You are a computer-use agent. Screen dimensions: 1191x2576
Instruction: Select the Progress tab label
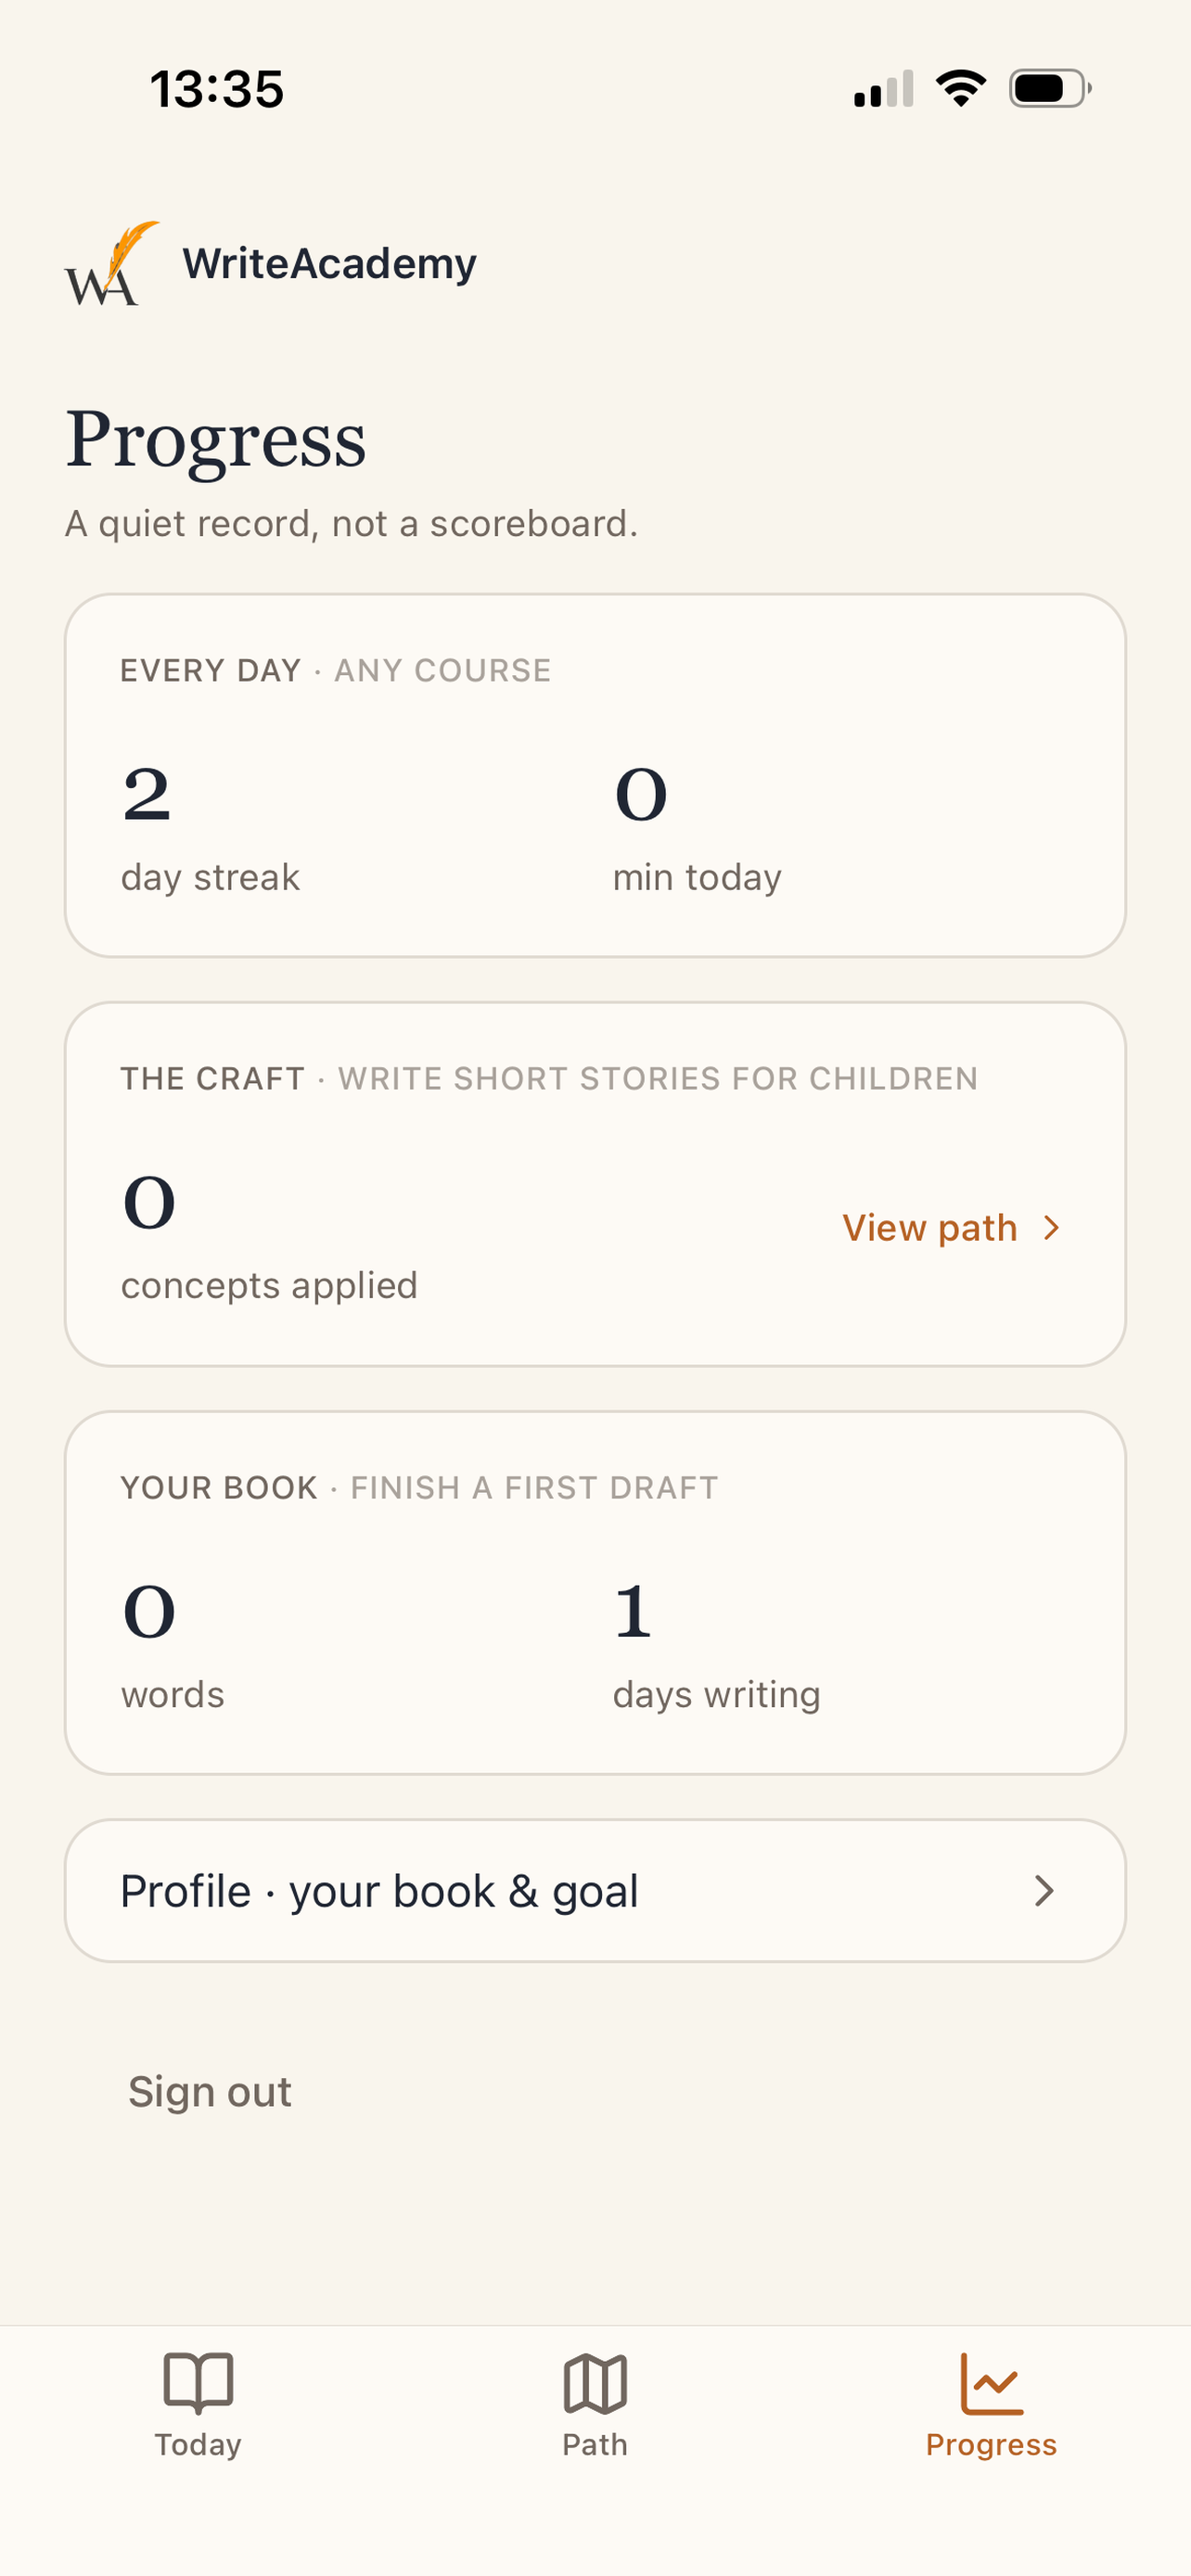point(991,2444)
